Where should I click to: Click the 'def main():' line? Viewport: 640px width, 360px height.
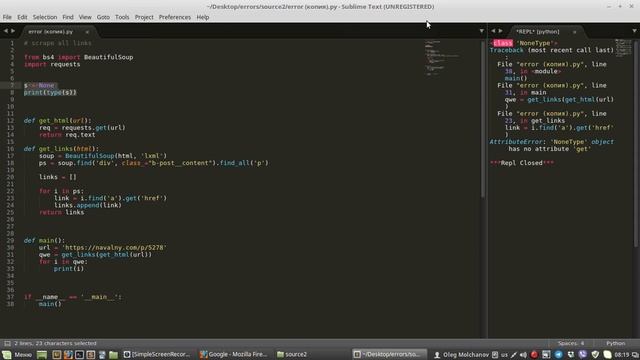tap(44, 240)
